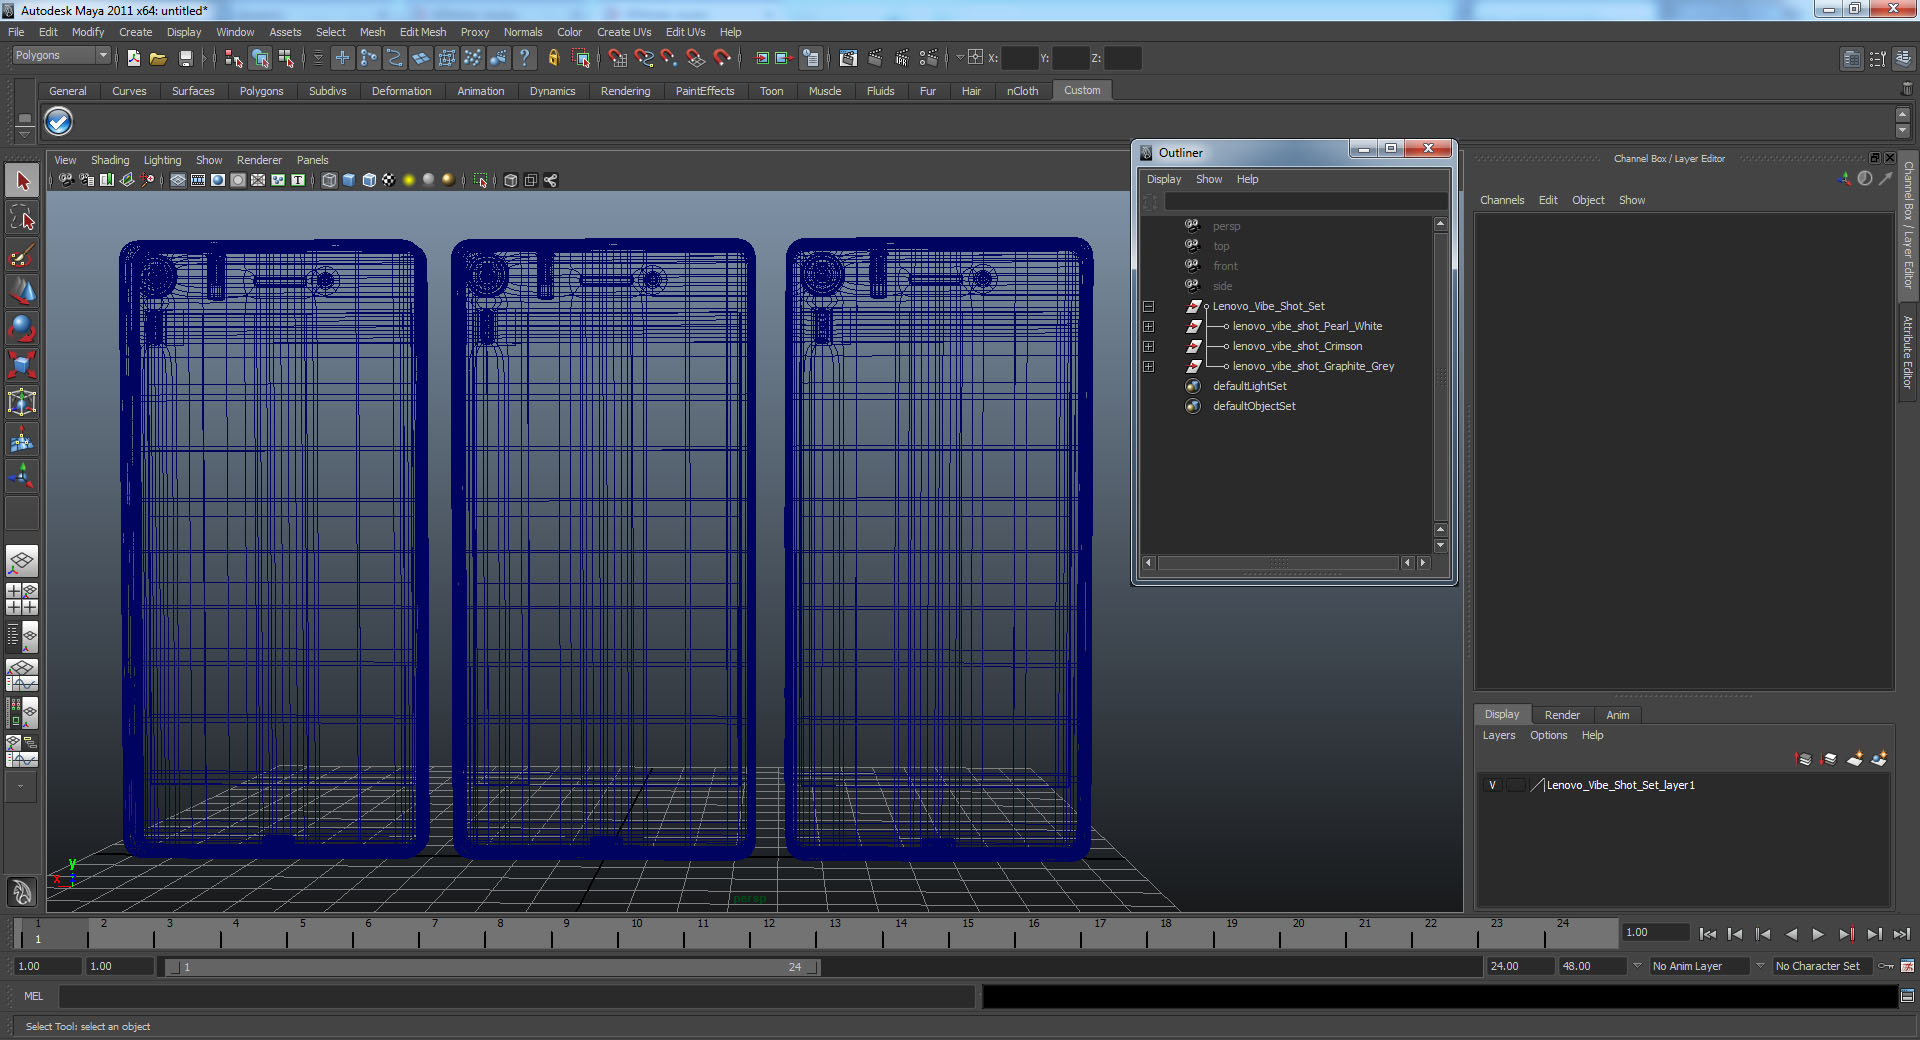Step forward one key
Viewport: 1920px width, 1040px height.
click(1846, 934)
